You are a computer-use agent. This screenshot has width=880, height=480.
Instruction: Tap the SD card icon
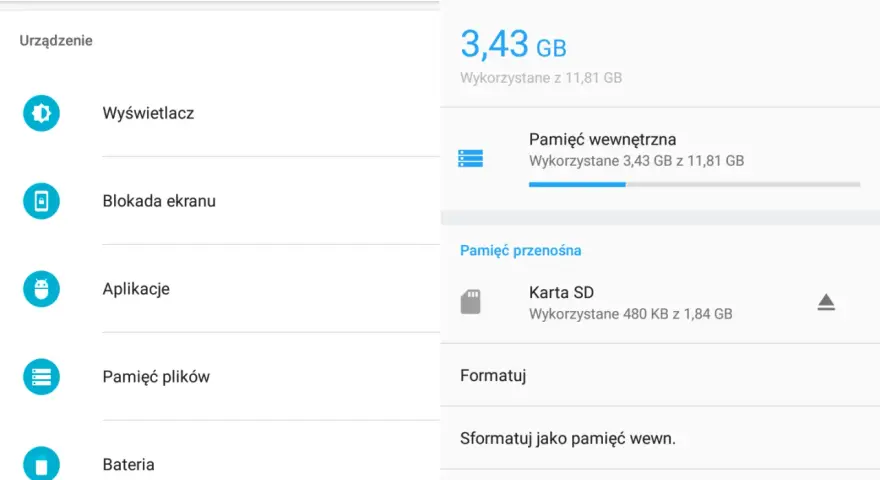pyautogui.click(x=470, y=302)
